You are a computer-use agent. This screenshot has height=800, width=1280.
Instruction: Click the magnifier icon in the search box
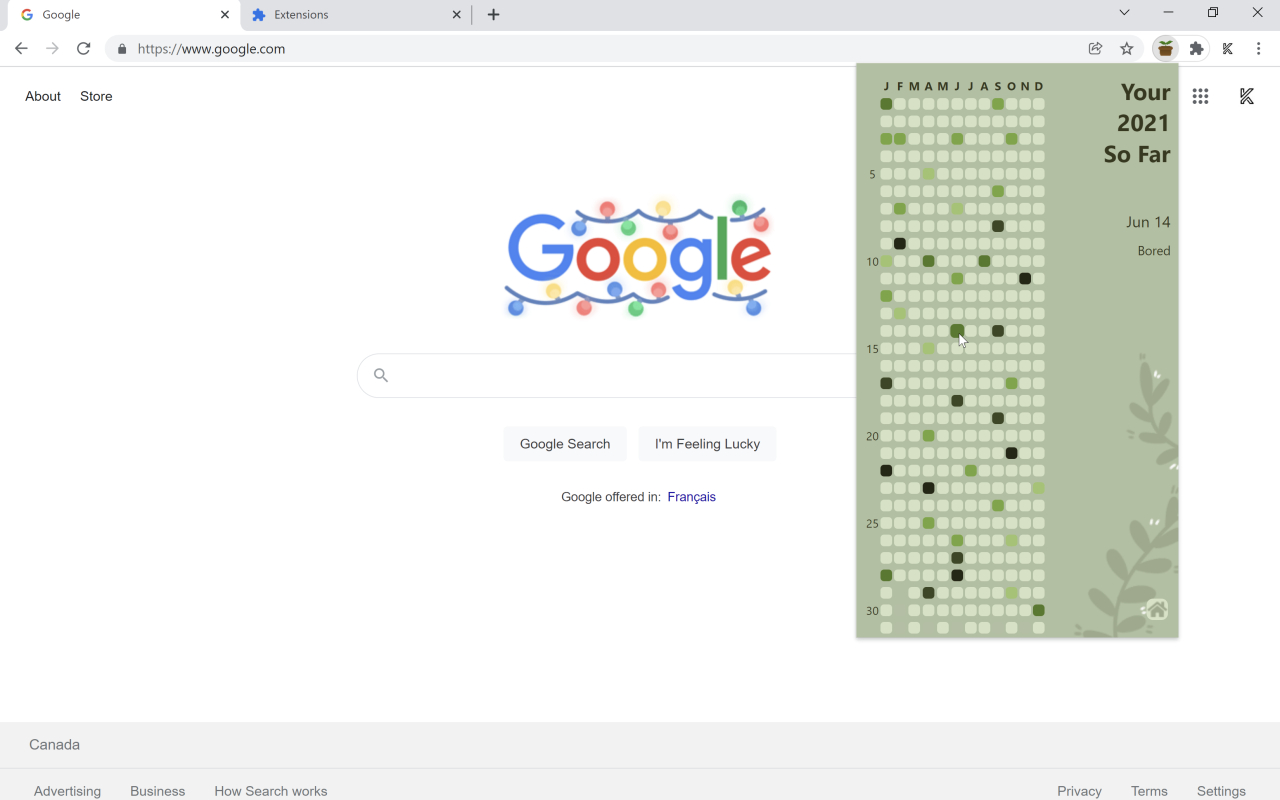pyautogui.click(x=380, y=375)
